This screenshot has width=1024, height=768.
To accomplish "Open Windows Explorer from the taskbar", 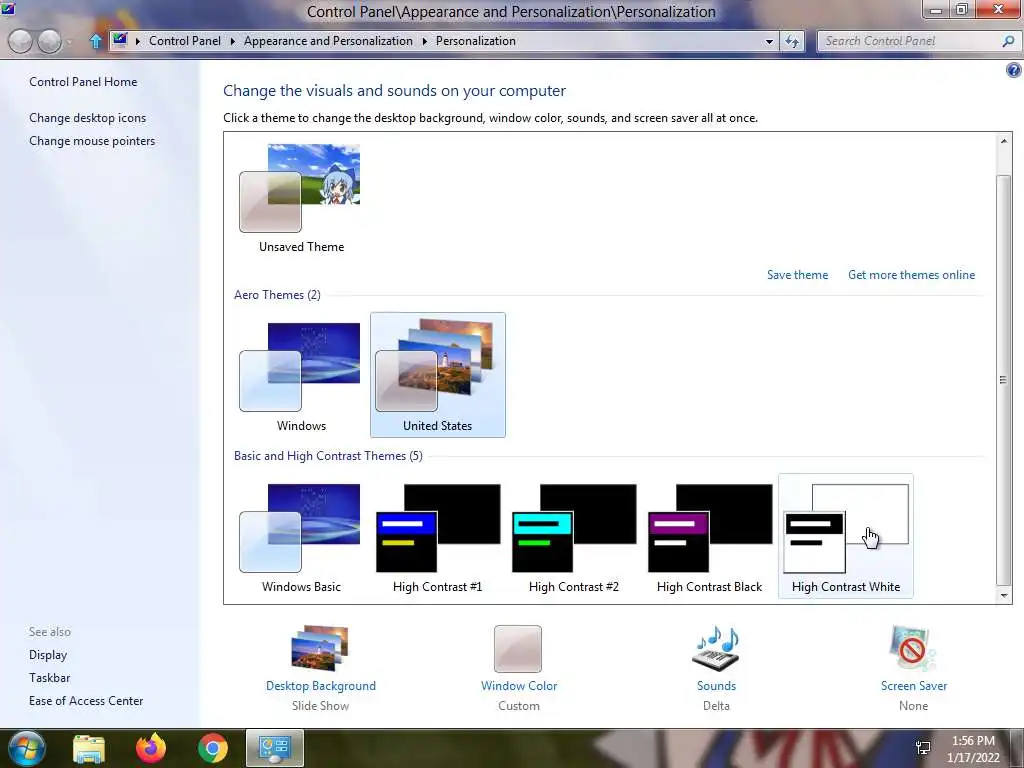I will [x=89, y=749].
